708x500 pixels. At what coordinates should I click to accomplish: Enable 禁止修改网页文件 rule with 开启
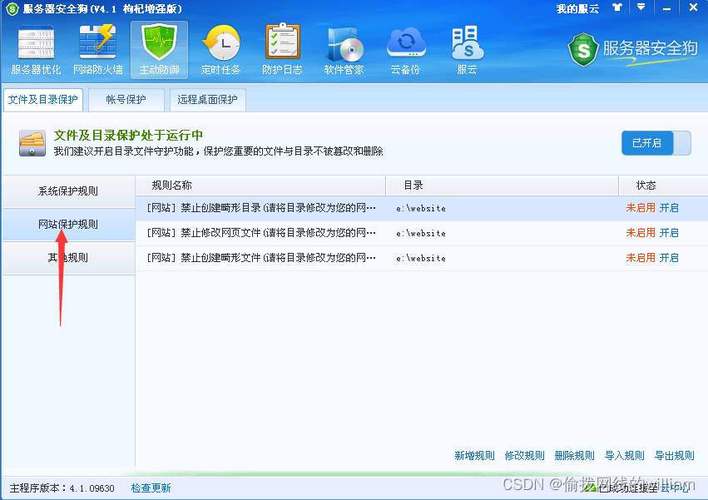click(669, 232)
